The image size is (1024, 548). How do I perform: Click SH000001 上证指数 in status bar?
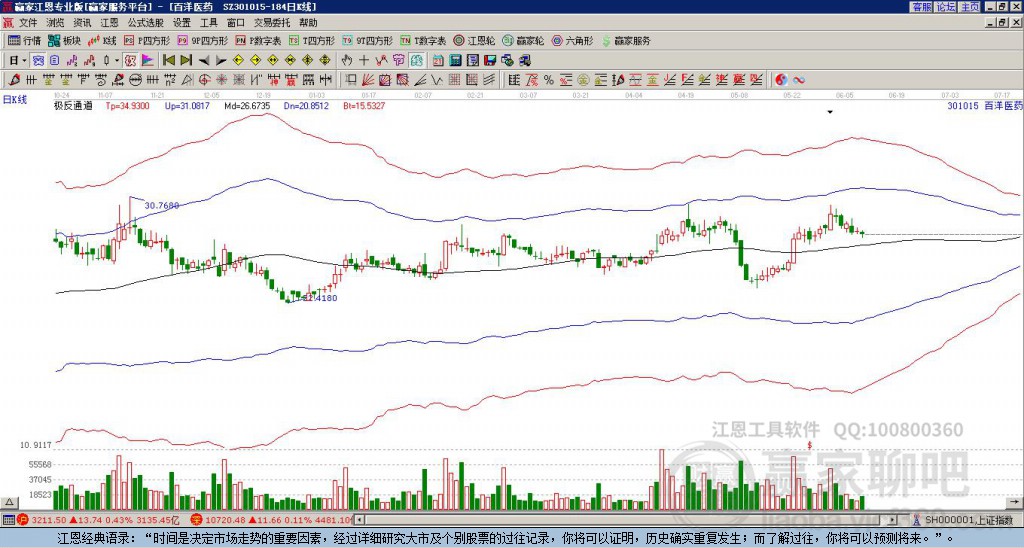pos(968,520)
